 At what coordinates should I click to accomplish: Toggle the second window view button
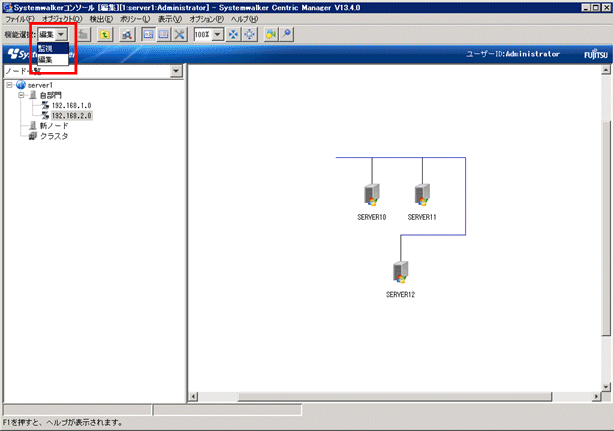(163, 34)
